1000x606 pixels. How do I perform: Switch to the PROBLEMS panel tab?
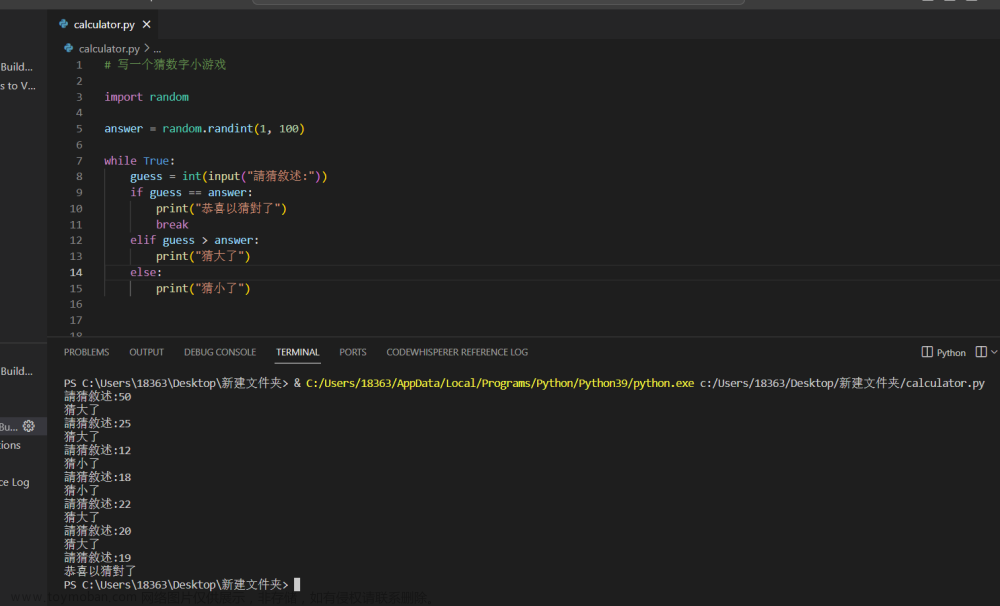[x=87, y=352]
